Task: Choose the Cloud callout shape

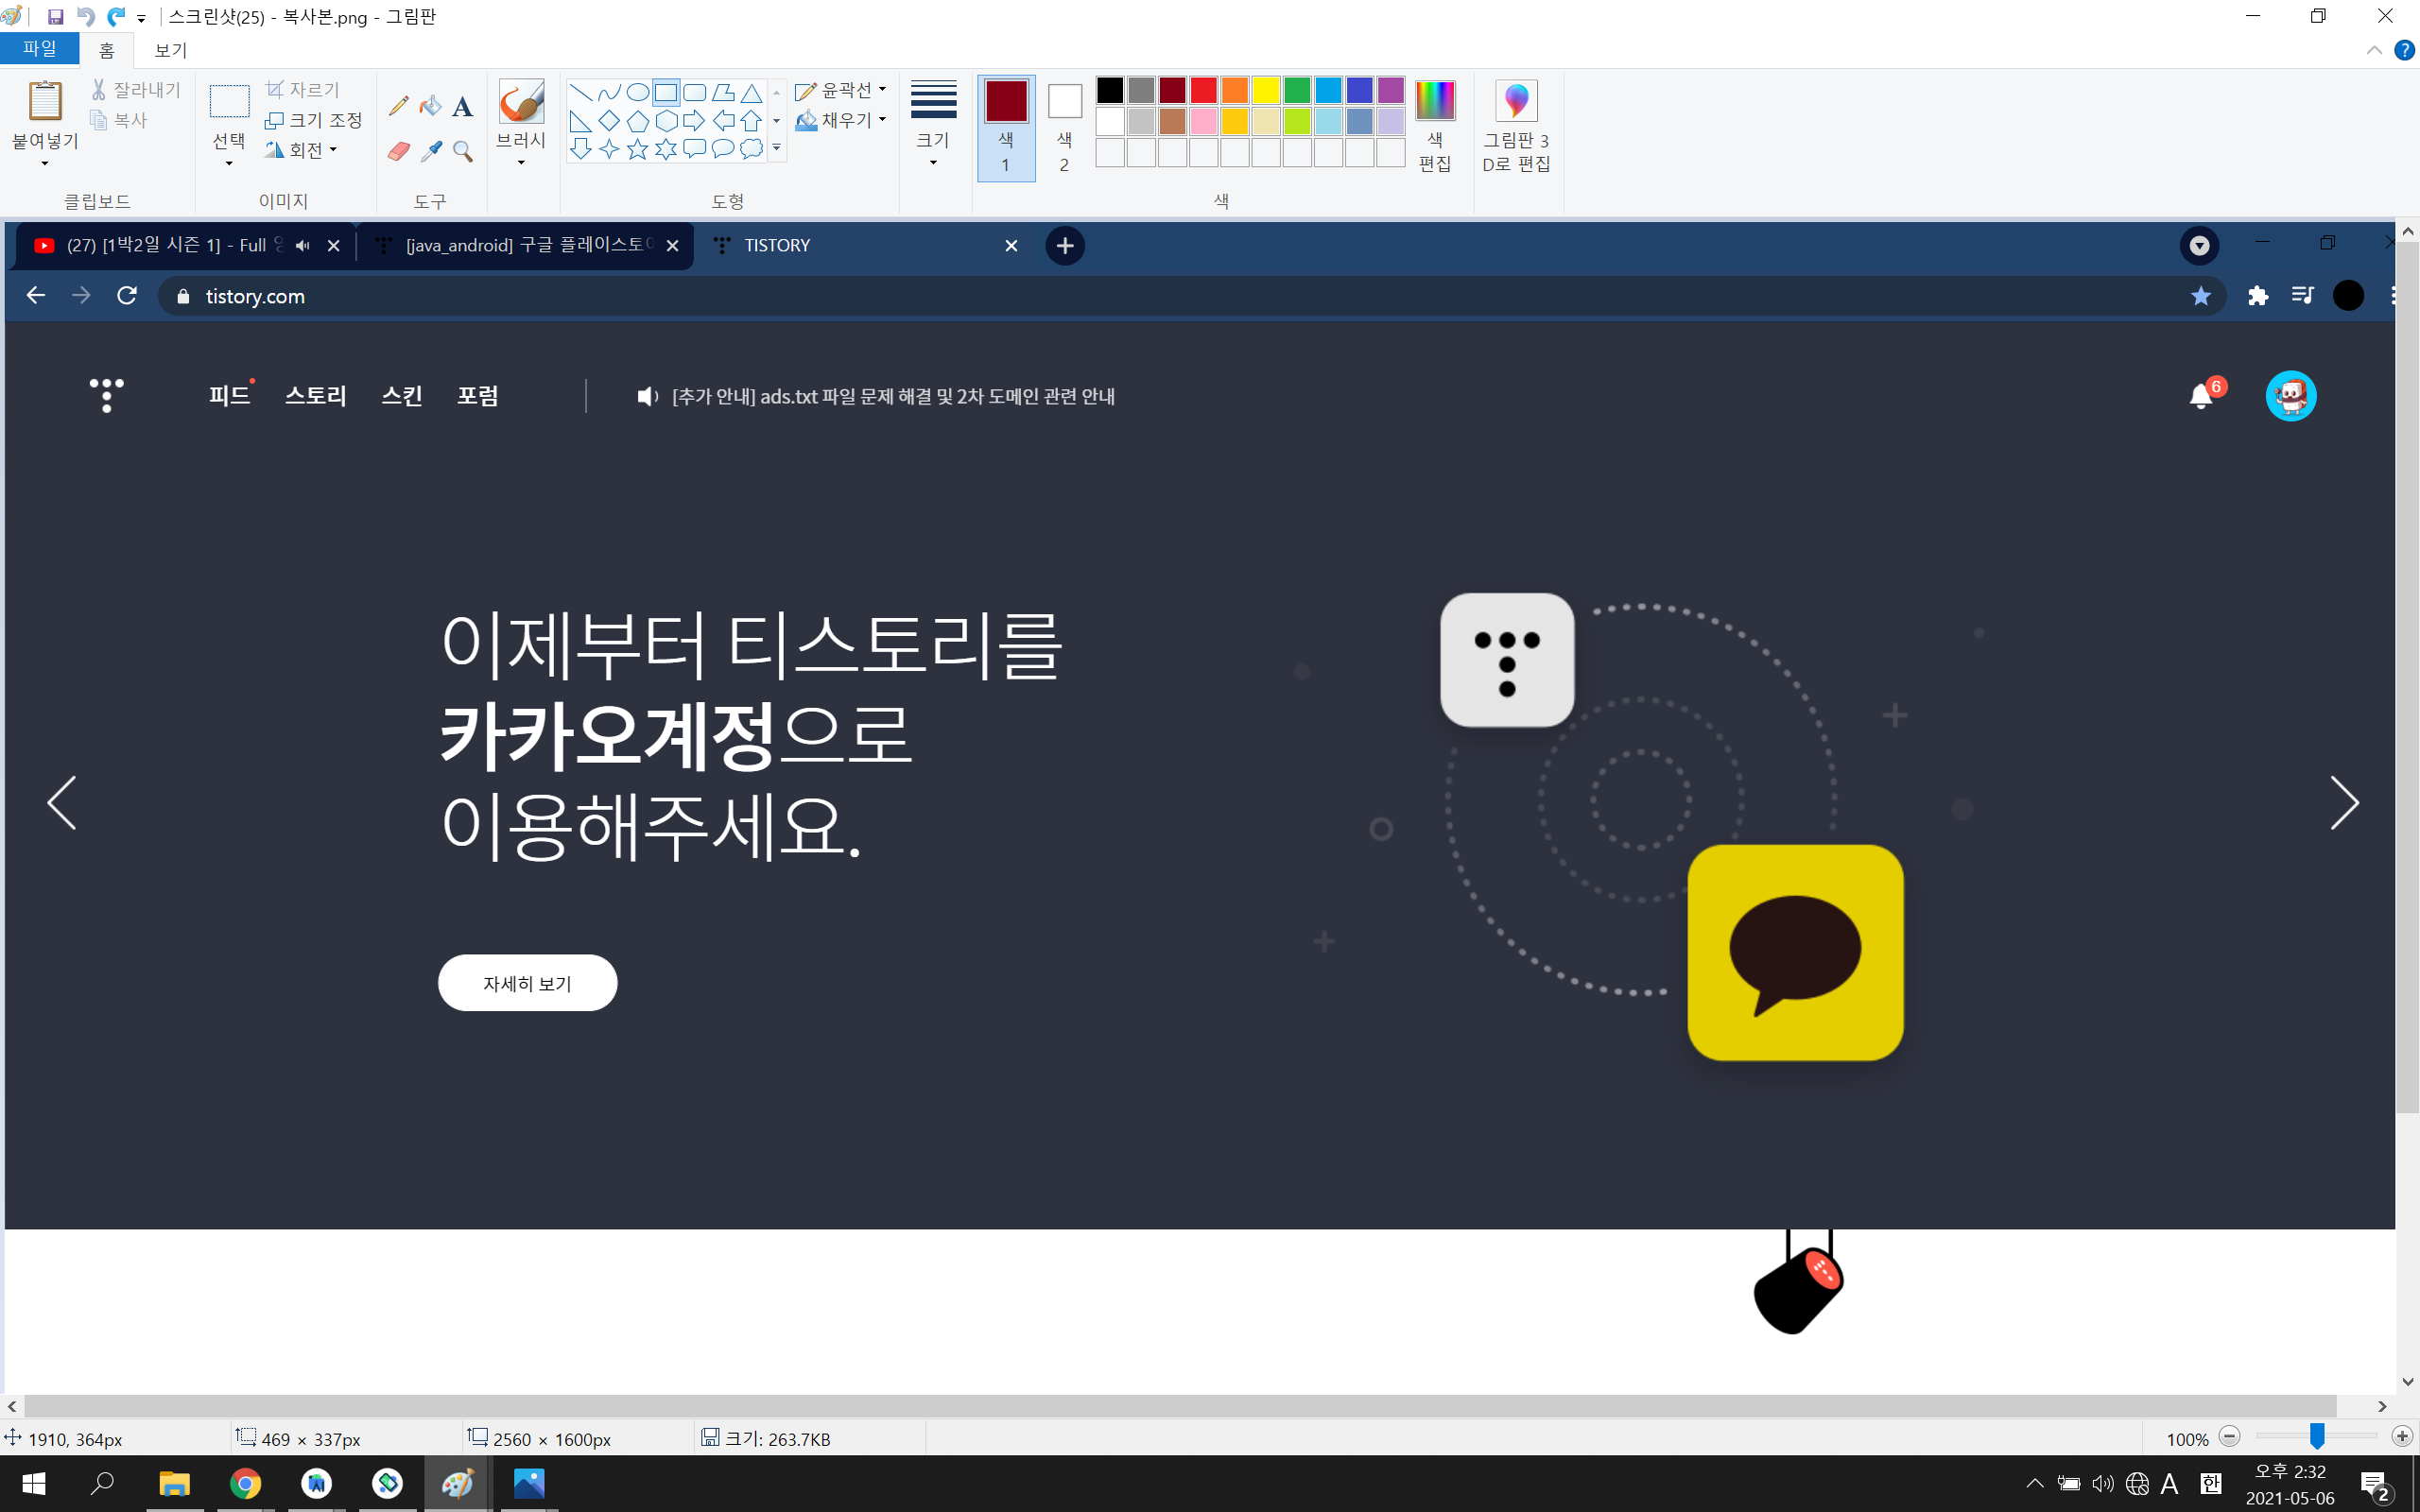Action: (x=751, y=149)
